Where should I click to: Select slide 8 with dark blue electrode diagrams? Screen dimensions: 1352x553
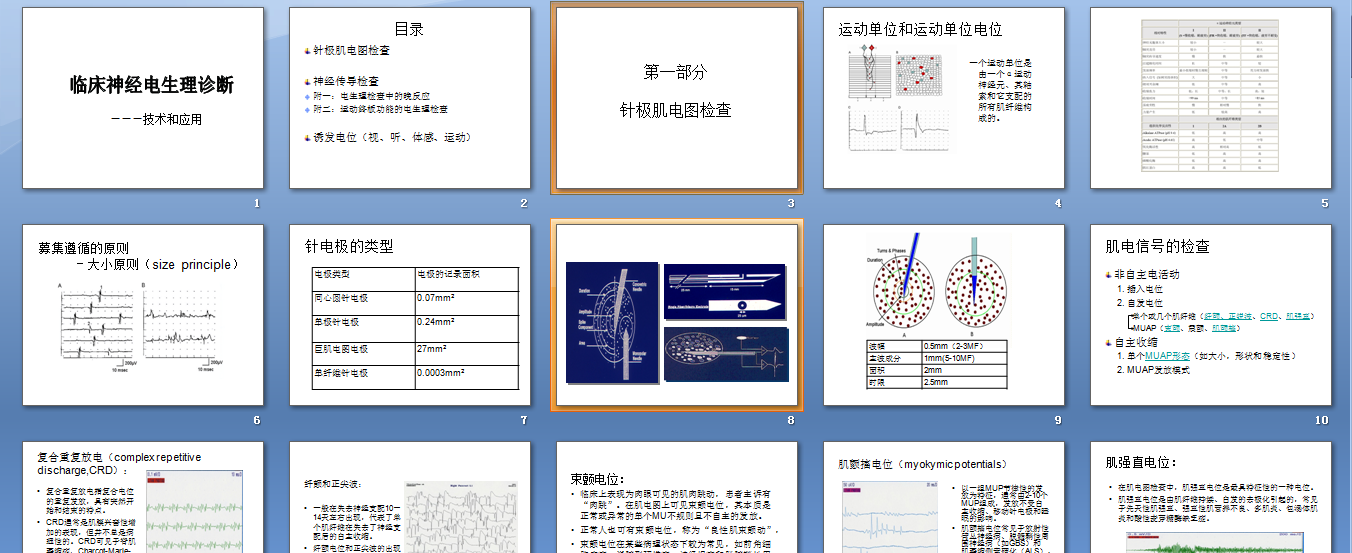pos(675,314)
